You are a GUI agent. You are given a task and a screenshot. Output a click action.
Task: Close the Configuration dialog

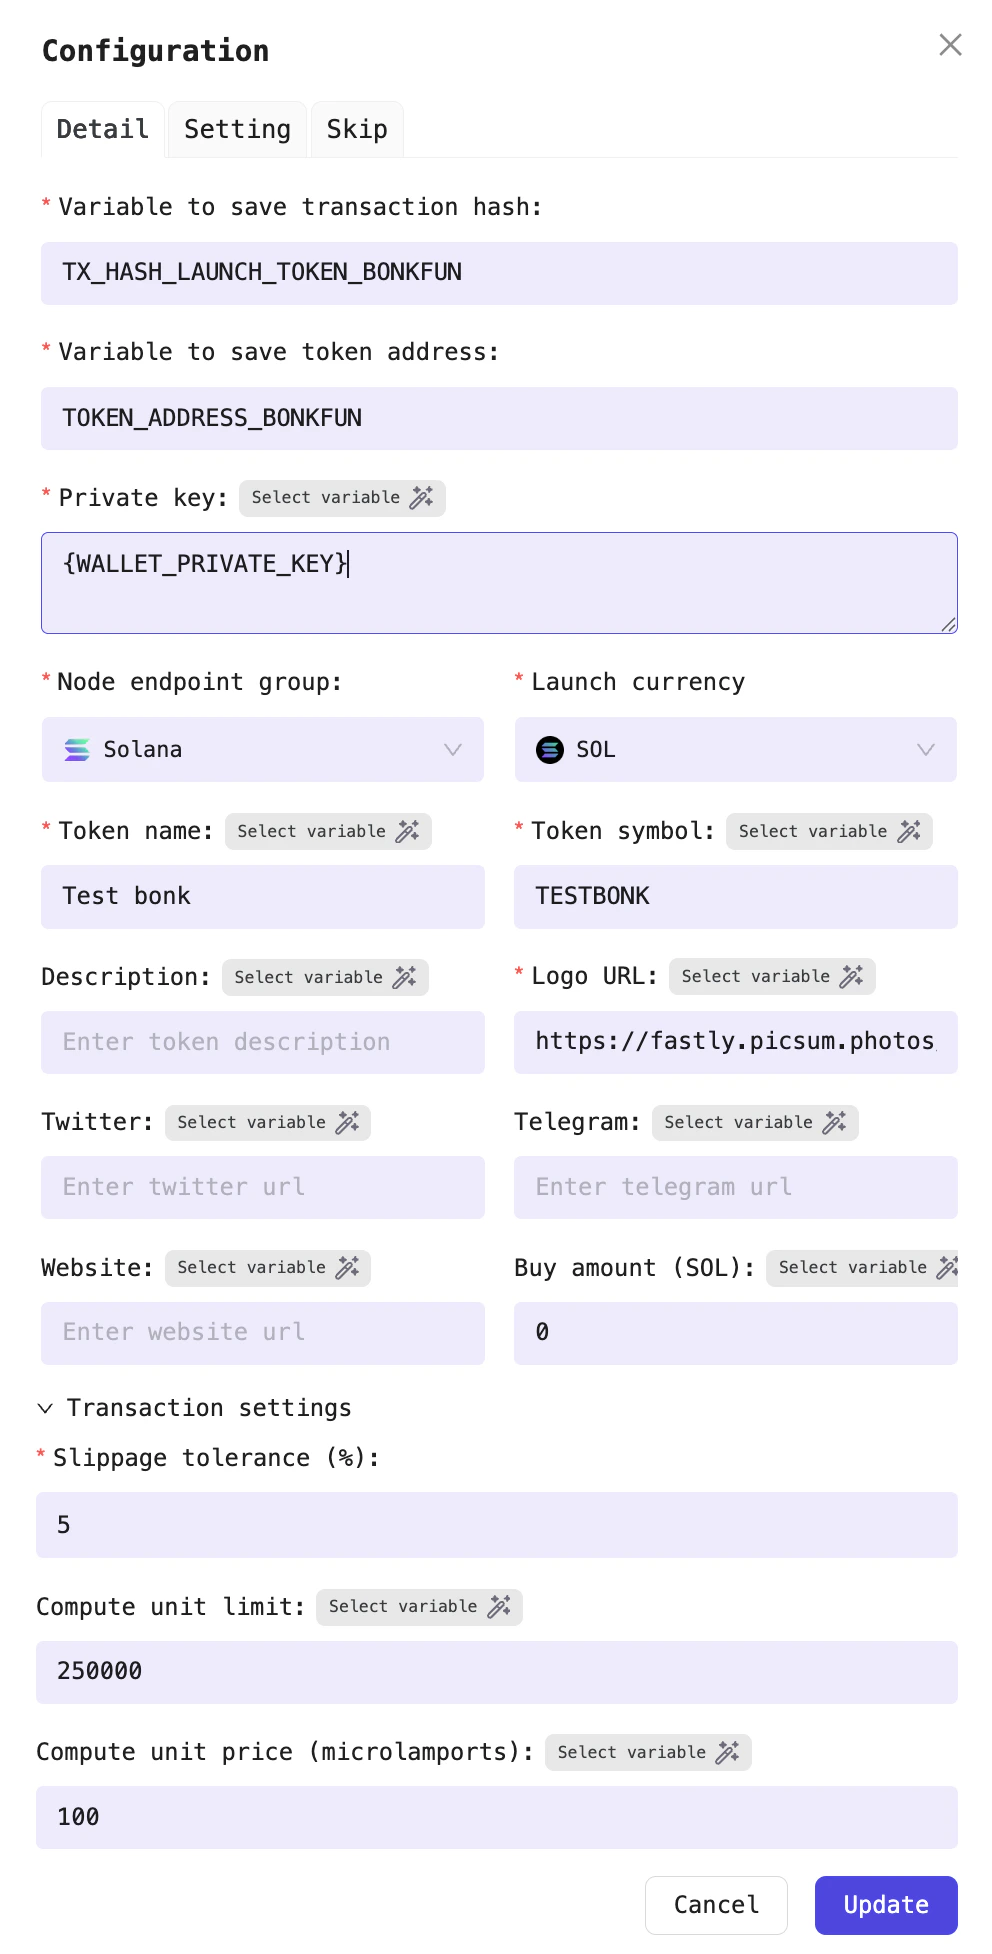[x=949, y=45]
